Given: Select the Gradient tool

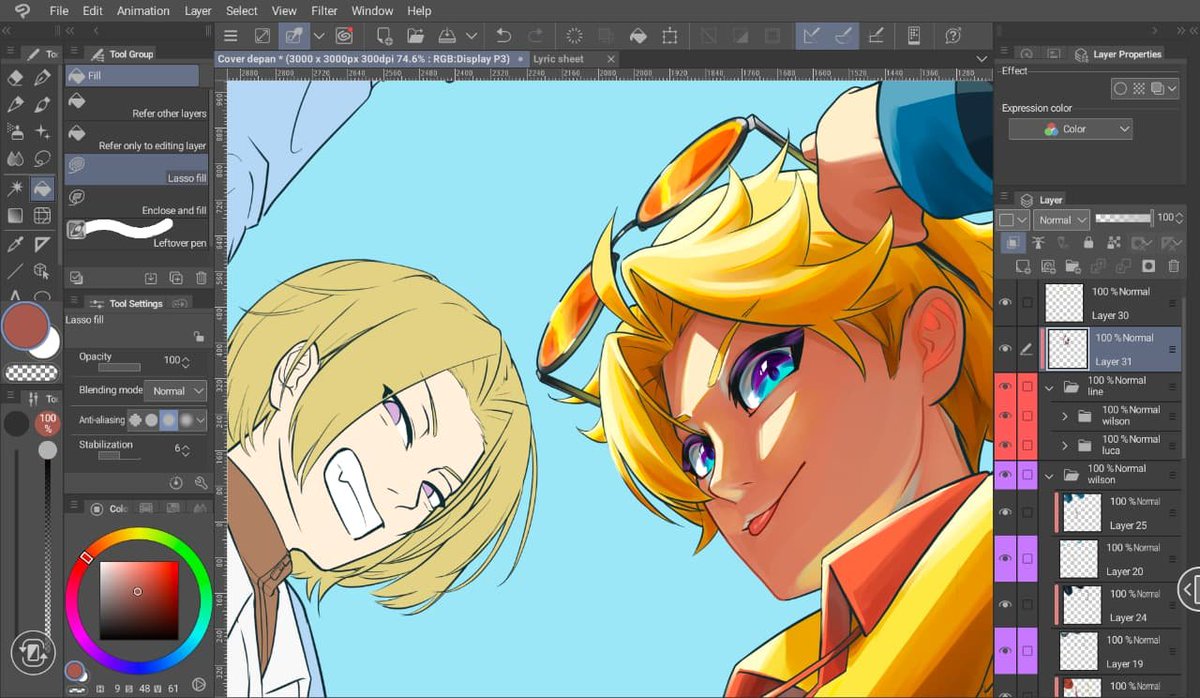Looking at the screenshot, I should 15,215.
